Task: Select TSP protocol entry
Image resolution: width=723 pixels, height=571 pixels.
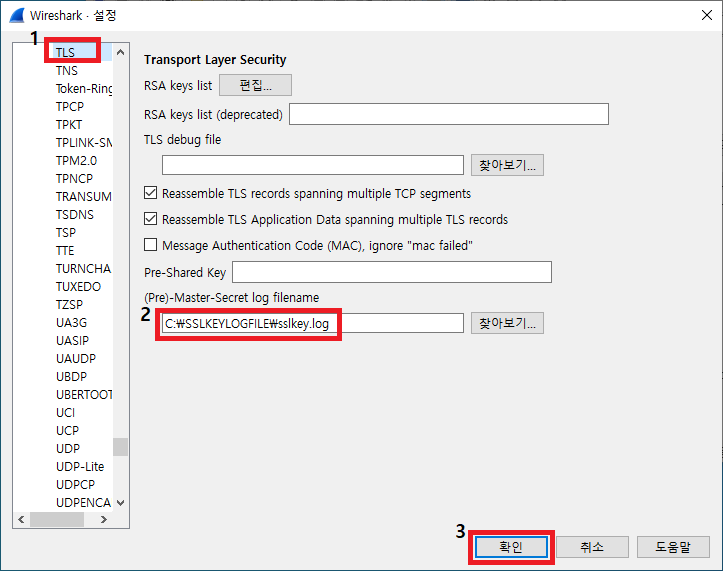Action: (x=65, y=232)
